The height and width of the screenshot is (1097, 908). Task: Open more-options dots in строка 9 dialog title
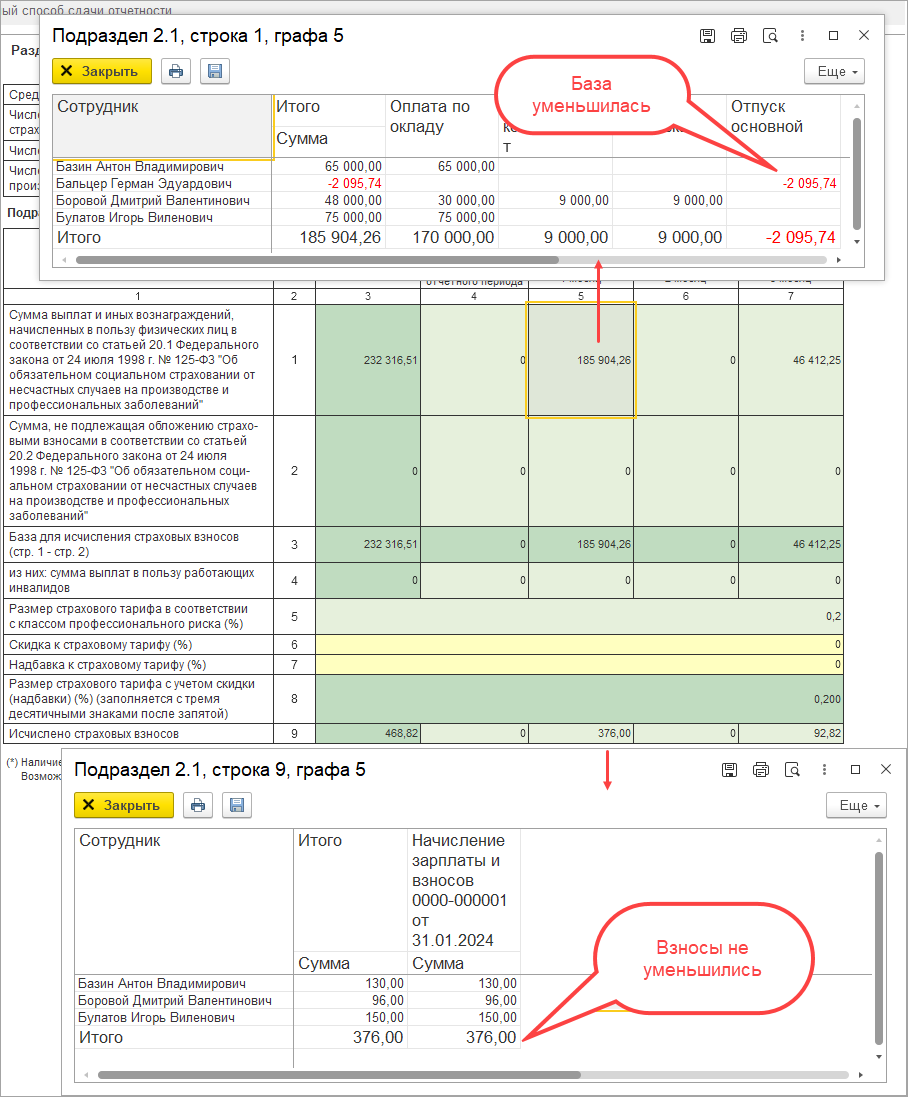[824, 770]
